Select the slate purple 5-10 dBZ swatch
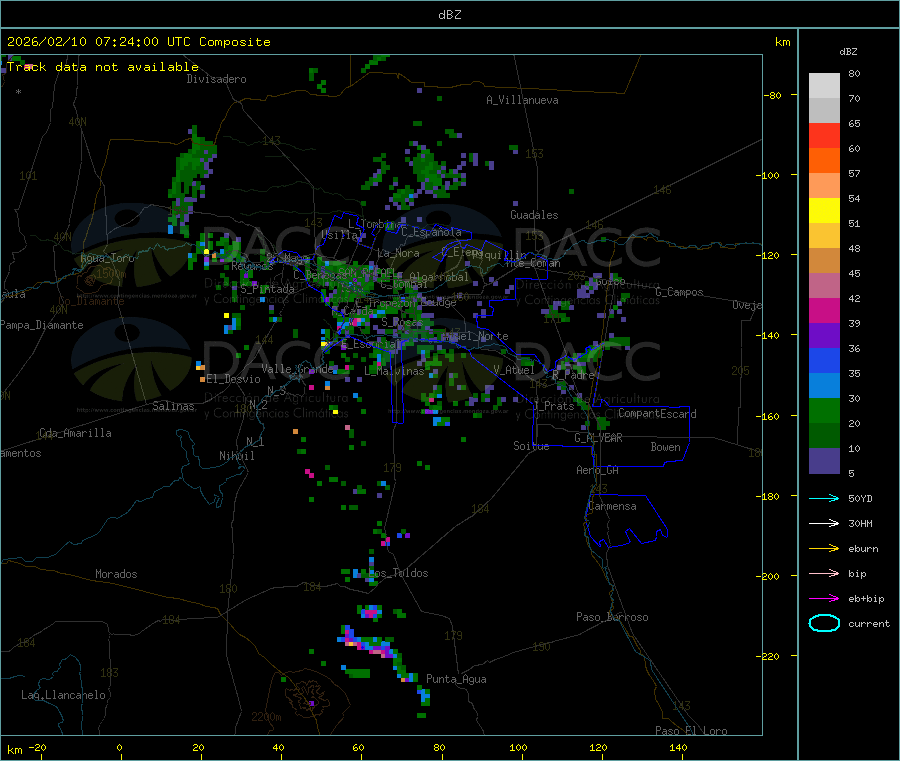 point(824,461)
